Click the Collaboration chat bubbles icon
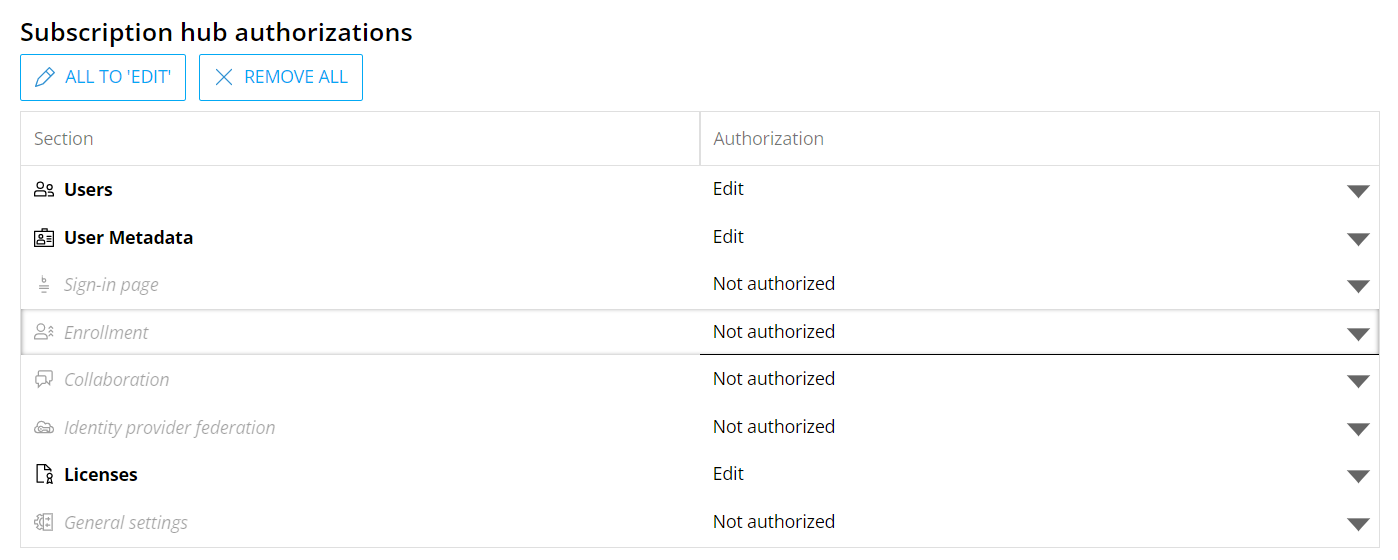 tap(44, 380)
